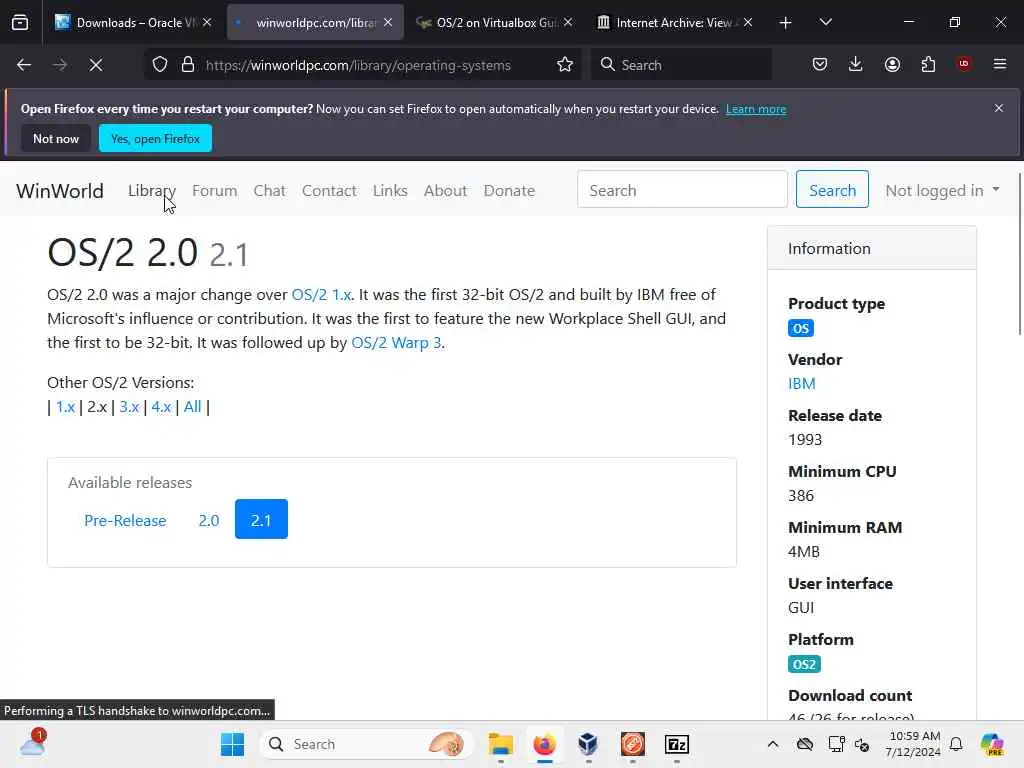Open extensions puzzle icon
Image resolution: width=1024 pixels, height=768 pixels.
point(928,64)
